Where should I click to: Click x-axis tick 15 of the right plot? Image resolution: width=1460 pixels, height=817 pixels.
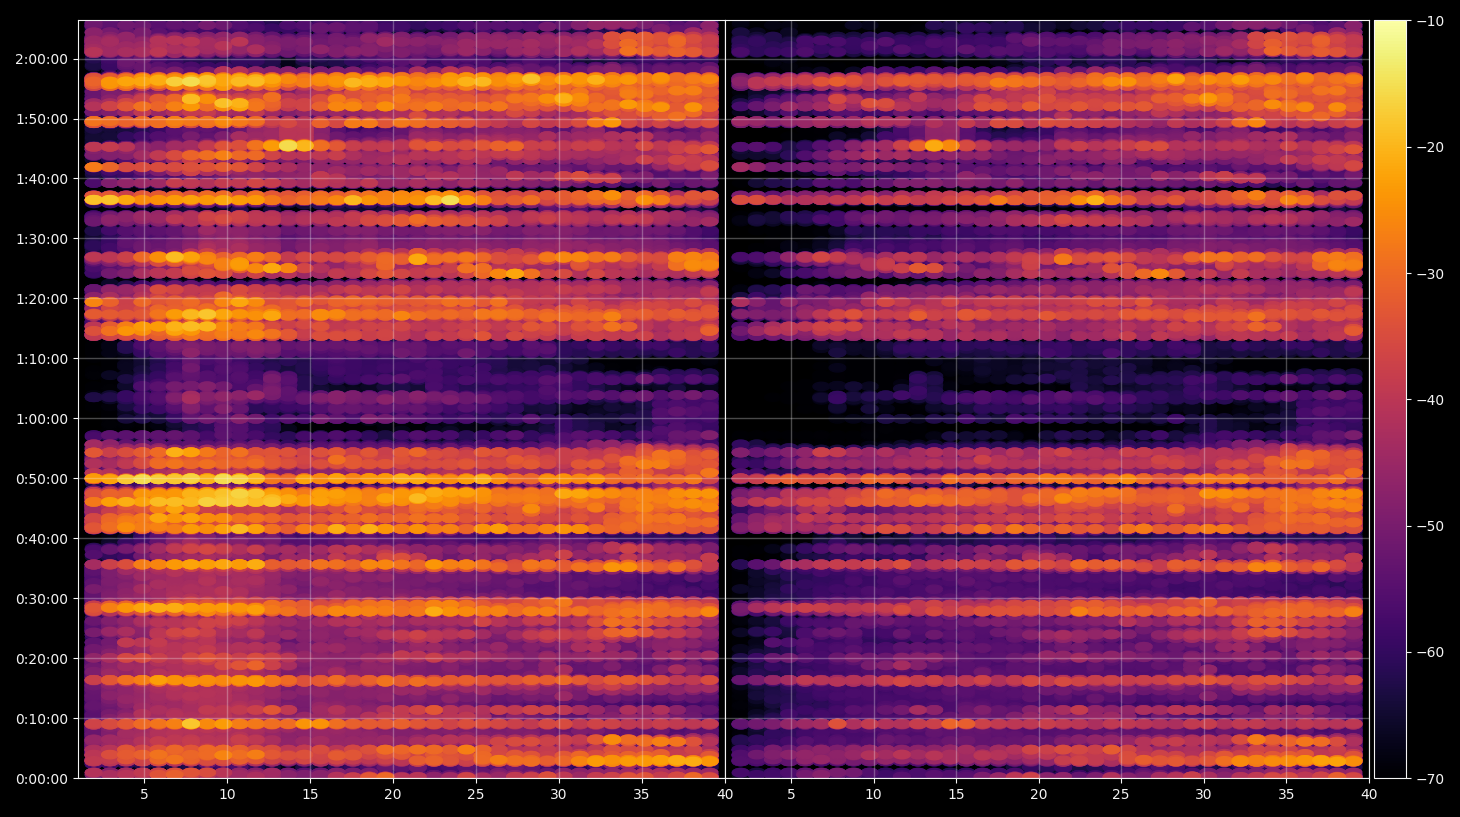[956, 795]
